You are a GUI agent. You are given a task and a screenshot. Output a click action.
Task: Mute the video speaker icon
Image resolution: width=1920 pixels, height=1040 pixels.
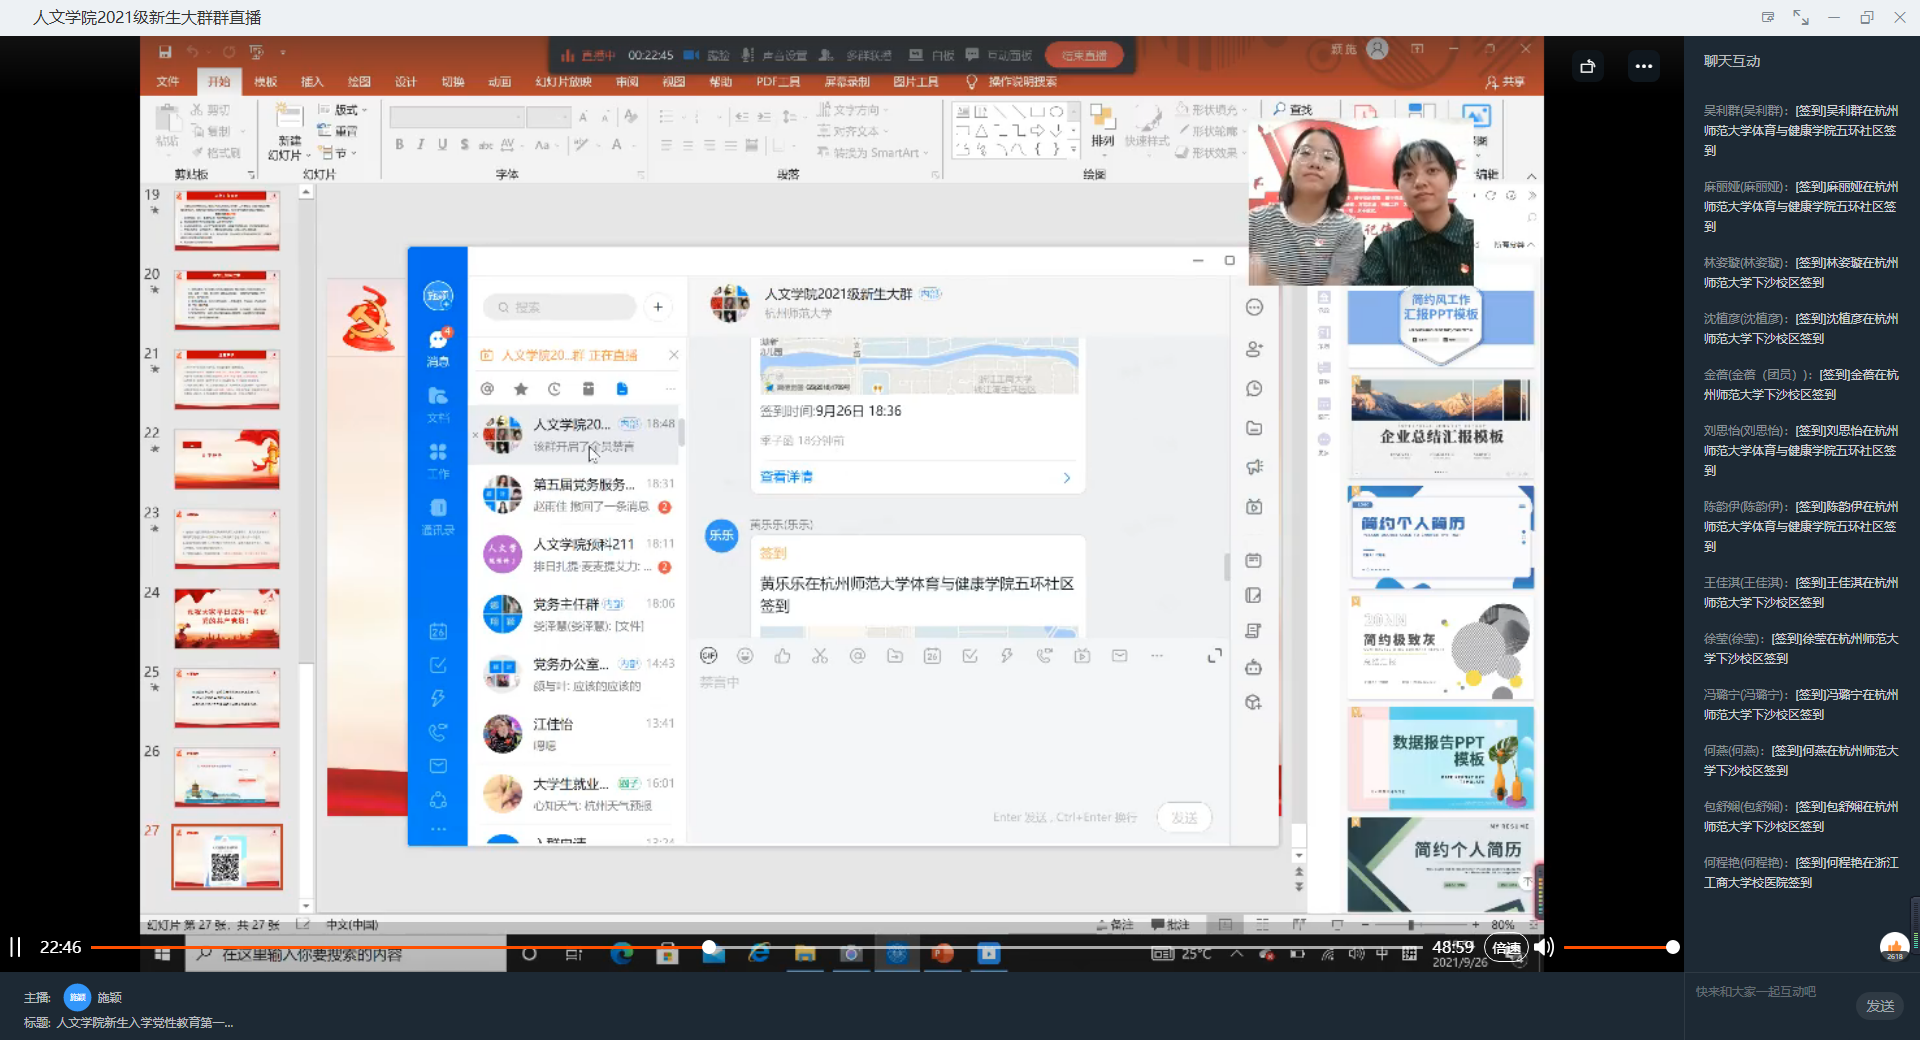click(1544, 947)
